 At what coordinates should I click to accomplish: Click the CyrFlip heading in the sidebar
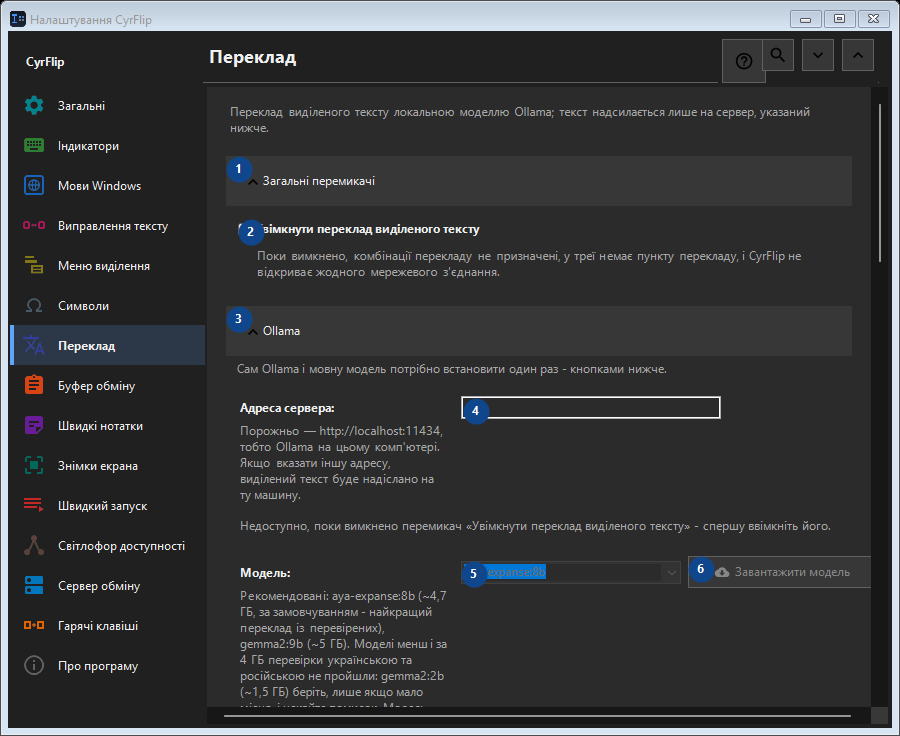pos(45,62)
